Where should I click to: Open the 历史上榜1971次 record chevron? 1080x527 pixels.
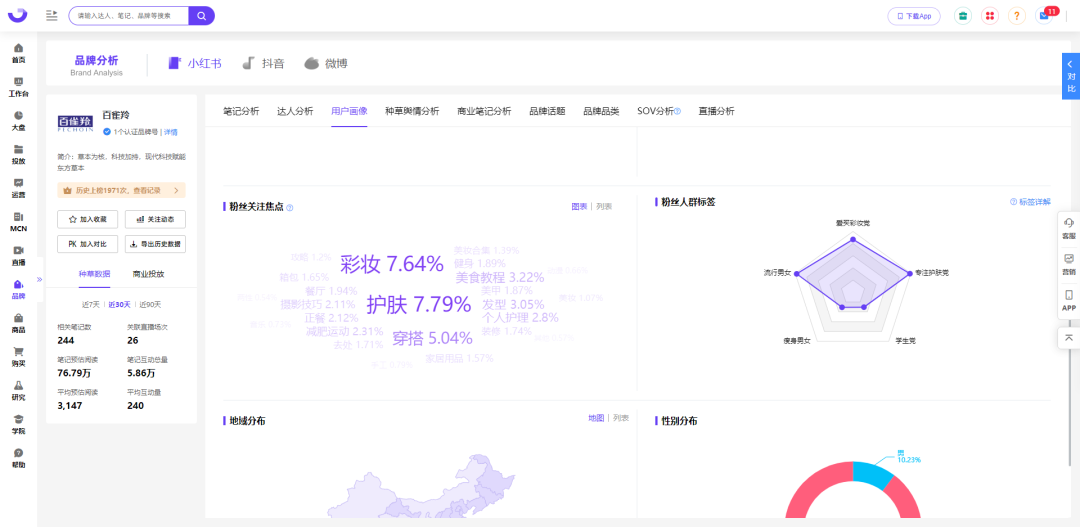pos(176,190)
